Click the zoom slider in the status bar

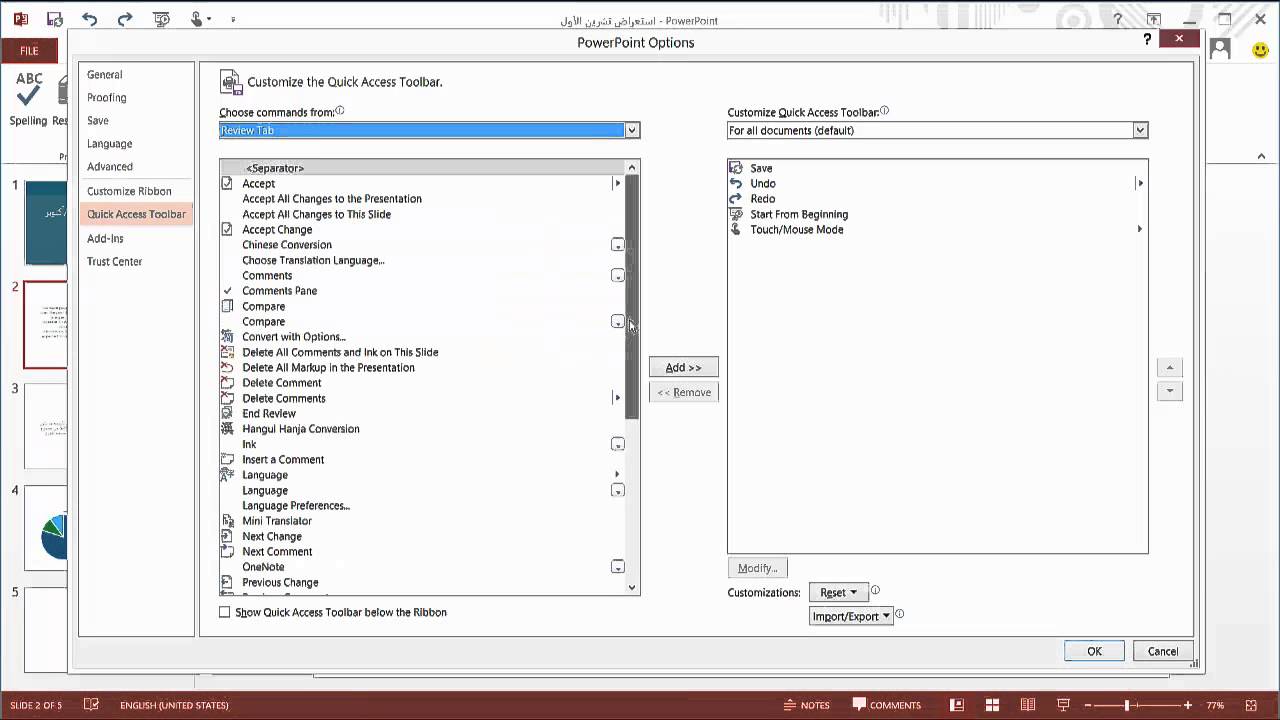coord(1126,705)
